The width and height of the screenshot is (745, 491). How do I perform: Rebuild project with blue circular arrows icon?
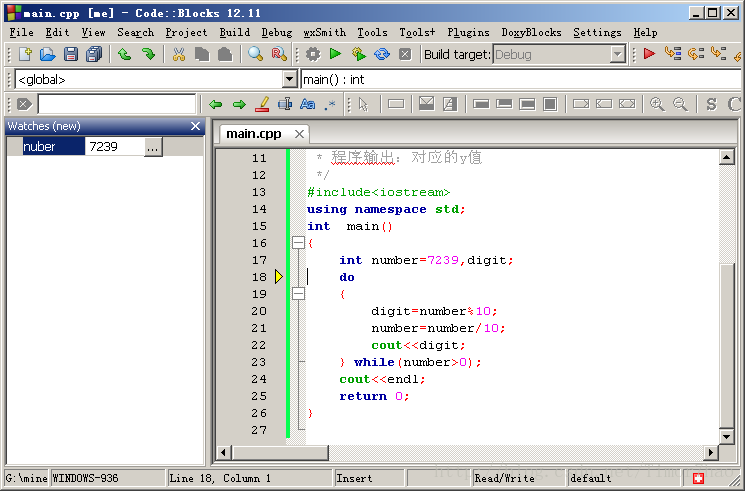point(382,54)
